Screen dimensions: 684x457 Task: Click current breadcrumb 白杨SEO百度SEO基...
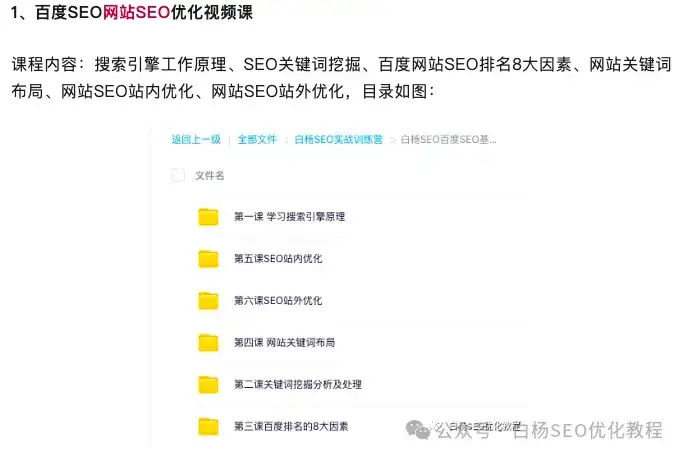448,140
